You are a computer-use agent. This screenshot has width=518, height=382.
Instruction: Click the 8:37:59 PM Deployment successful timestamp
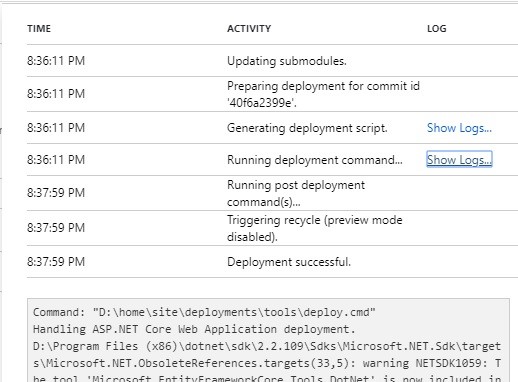pos(56,262)
